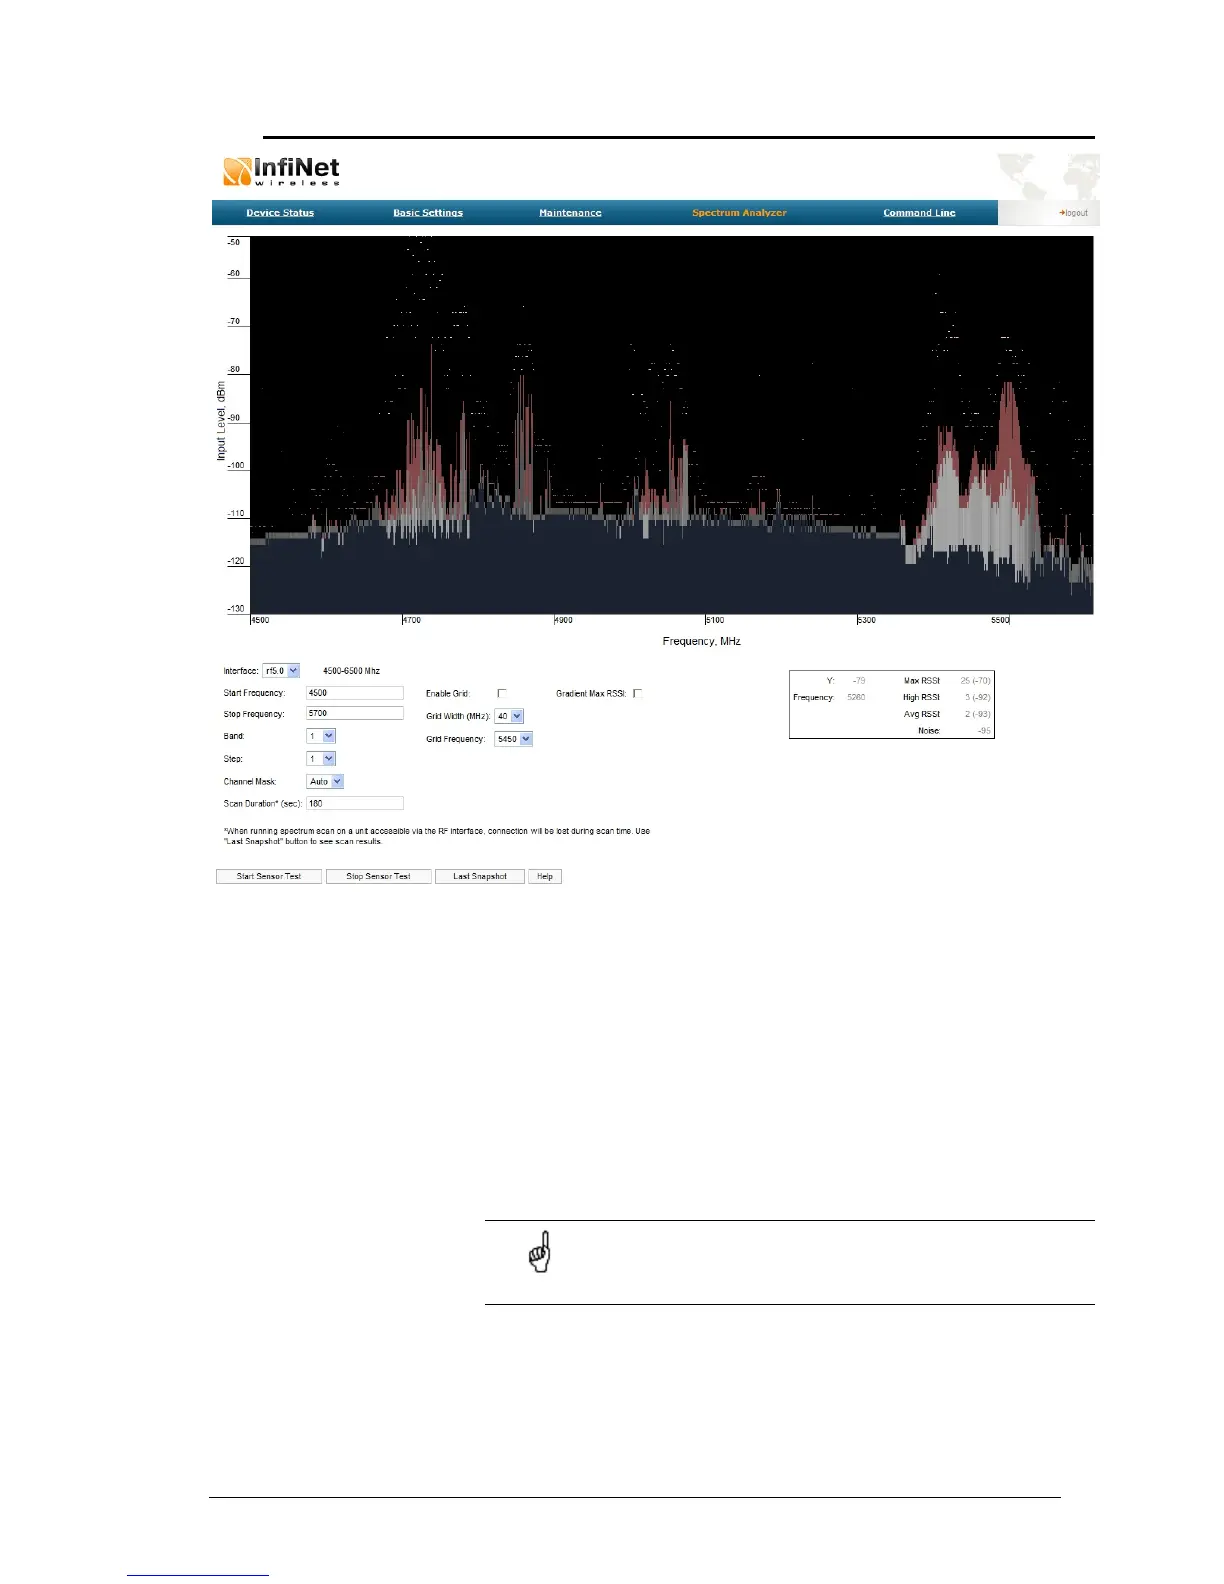Select the Spectrum Analyzer tab
This screenshot has width=1224, height=1584.
coord(739,213)
